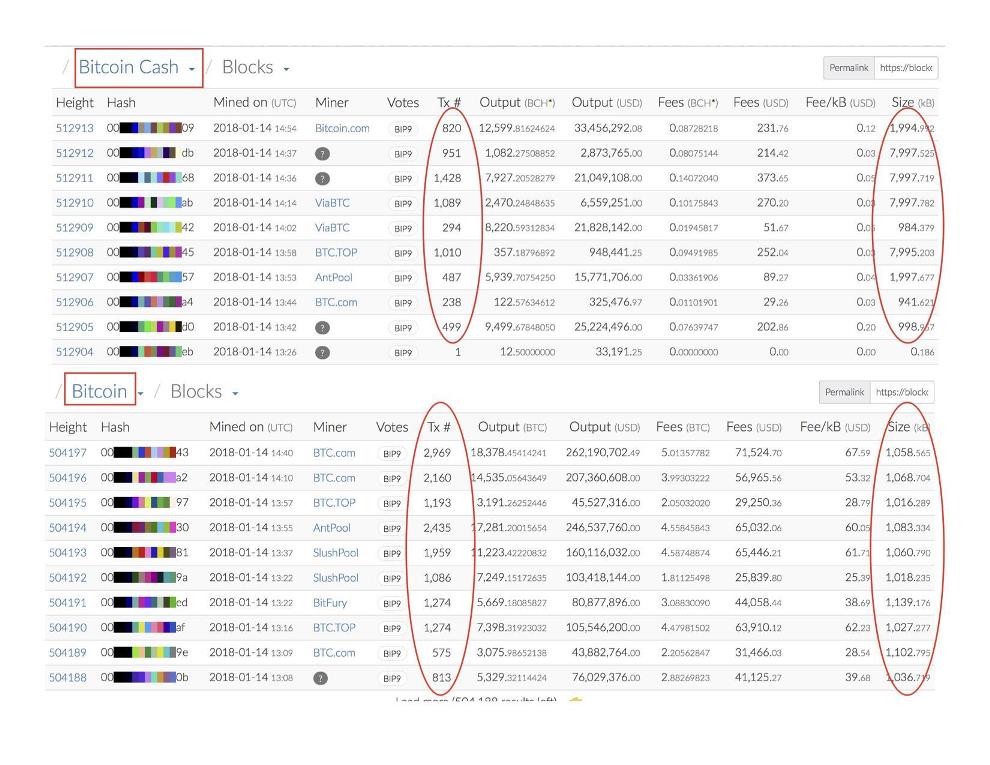Open Bitcoin.com miner link for block 512913

coord(342,128)
